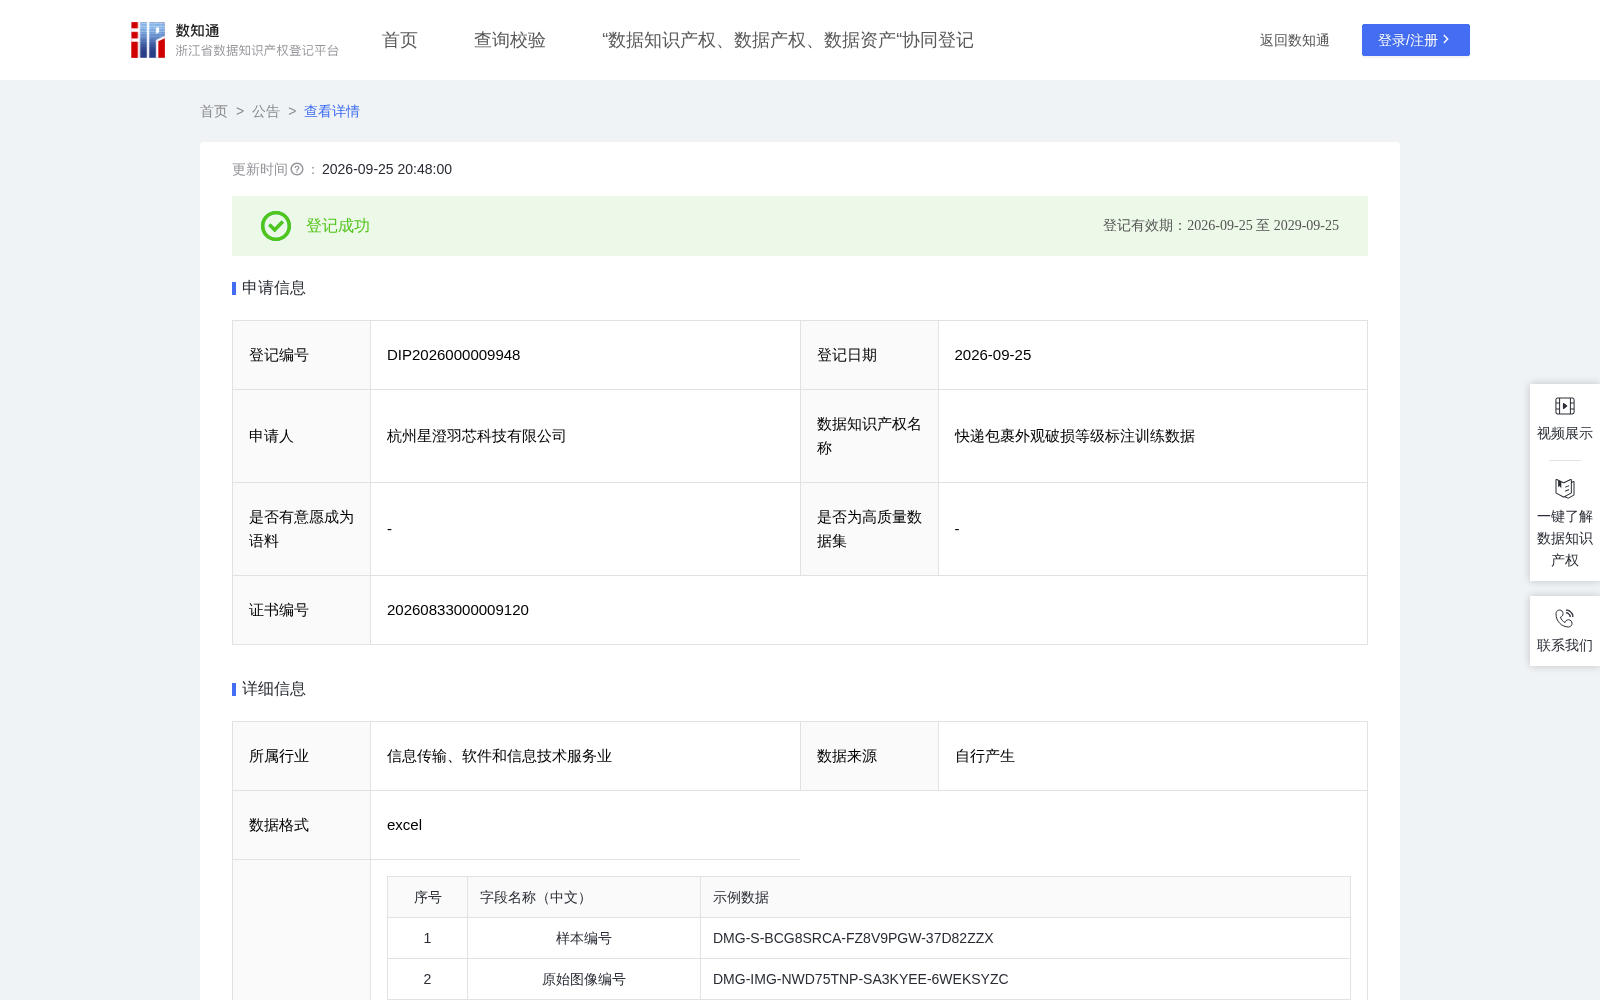Go to 首页 in top navigation
Image resolution: width=1600 pixels, height=1000 pixels.
[x=400, y=40]
